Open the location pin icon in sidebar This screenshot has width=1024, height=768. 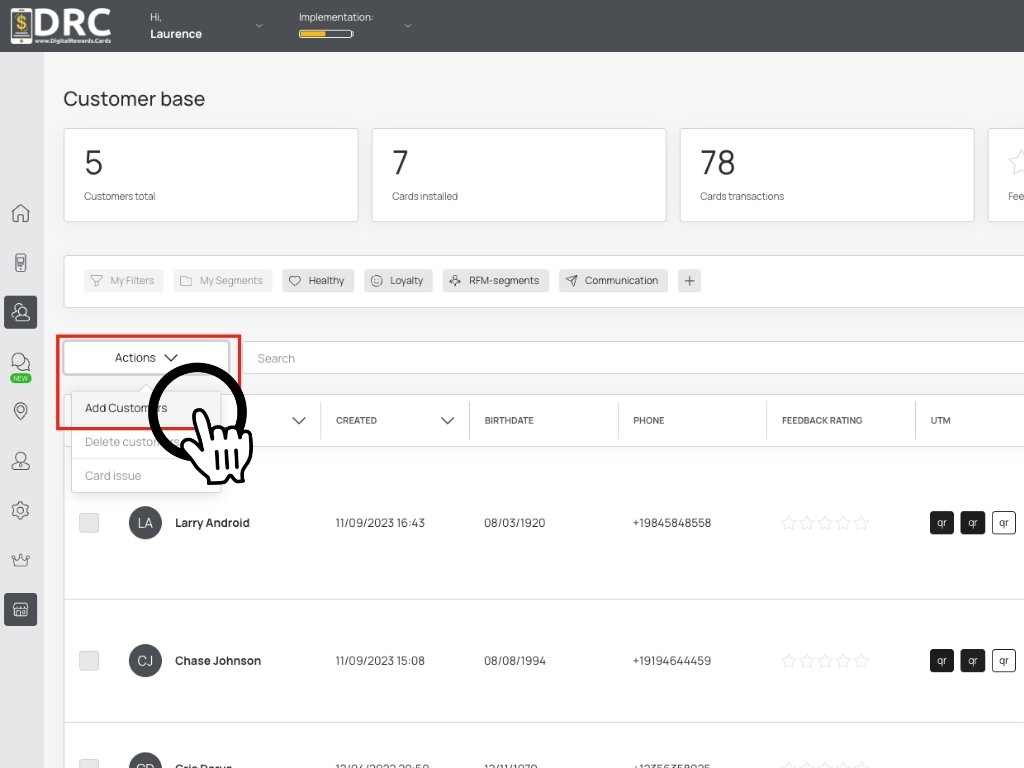pyautogui.click(x=20, y=411)
